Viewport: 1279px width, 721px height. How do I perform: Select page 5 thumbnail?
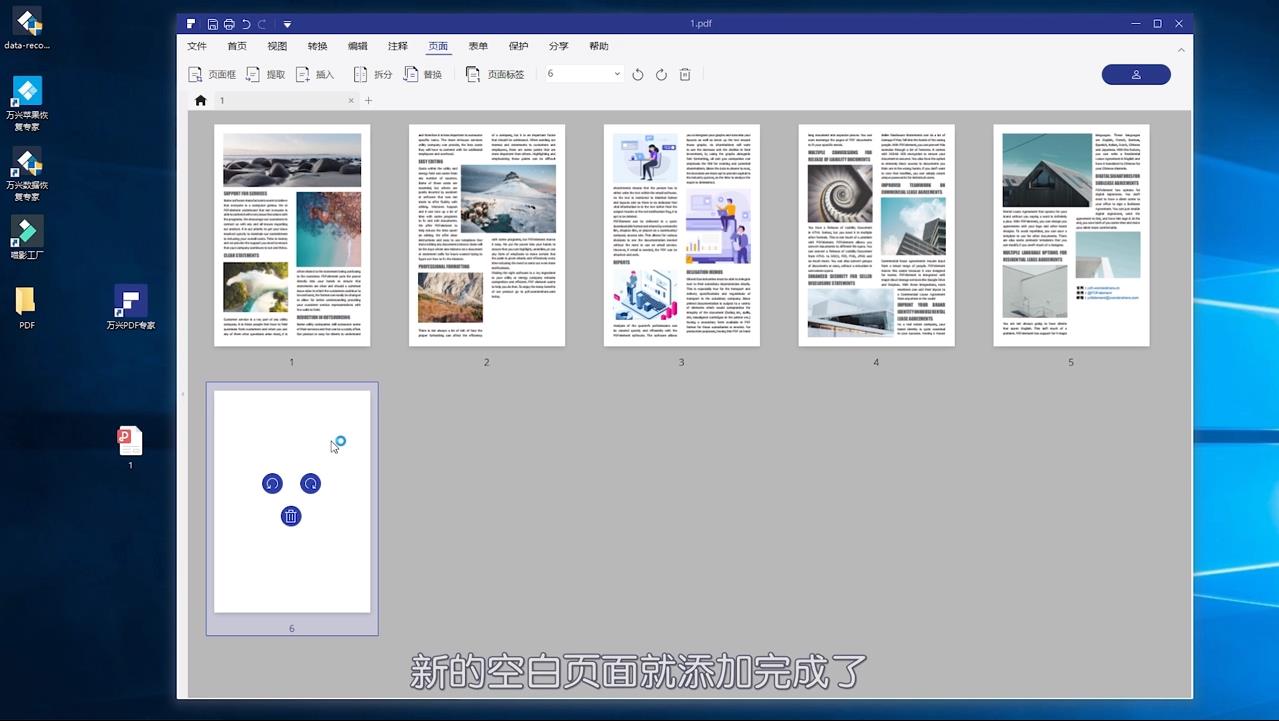pos(1071,235)
